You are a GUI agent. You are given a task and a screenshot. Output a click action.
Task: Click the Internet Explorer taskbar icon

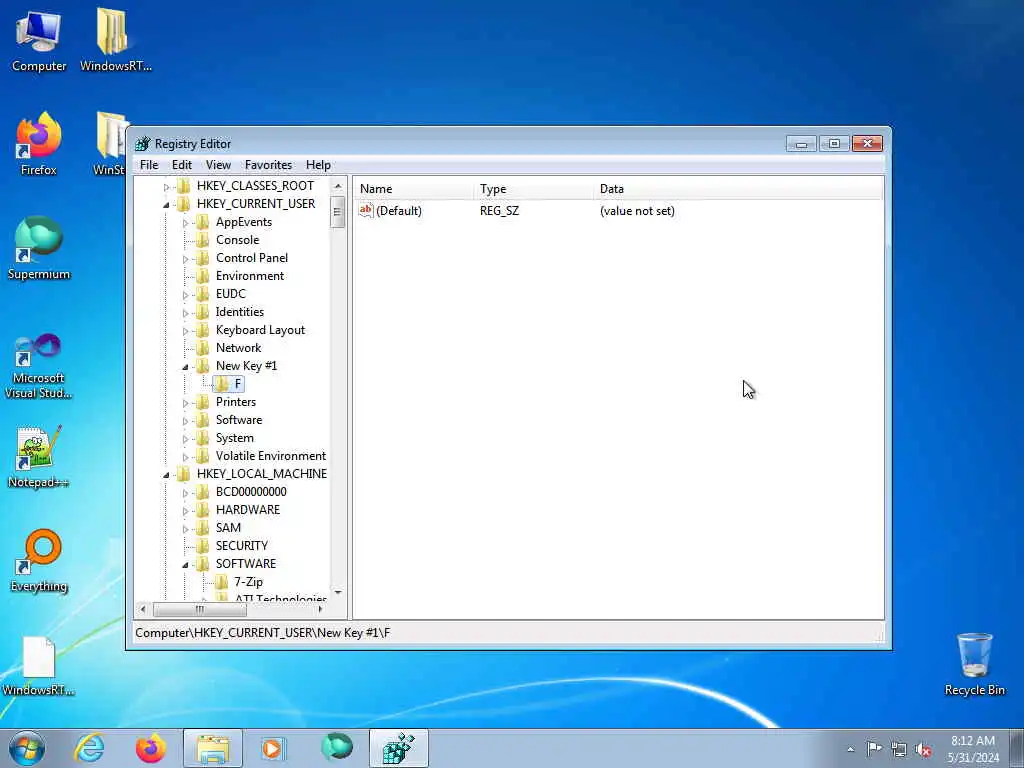tap(89, 748)
